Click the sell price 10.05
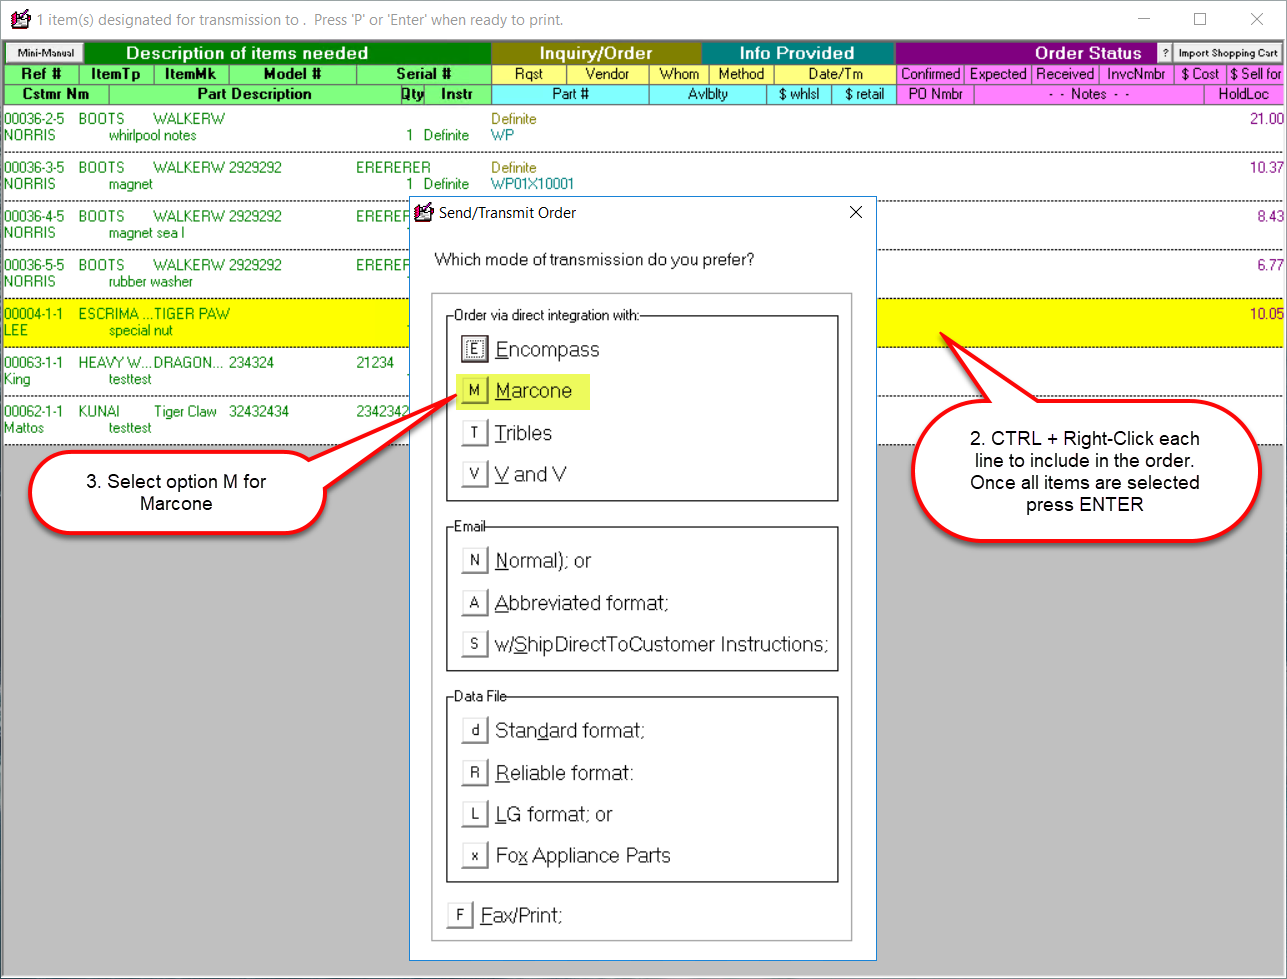 pyautogui.click(x=1267, y=314)
